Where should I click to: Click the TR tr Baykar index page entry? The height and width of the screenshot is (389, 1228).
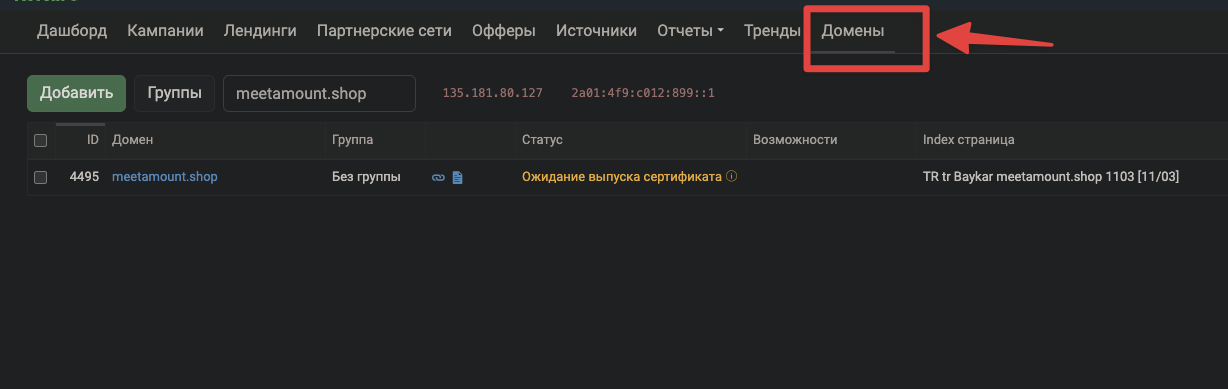(1051, 177)
